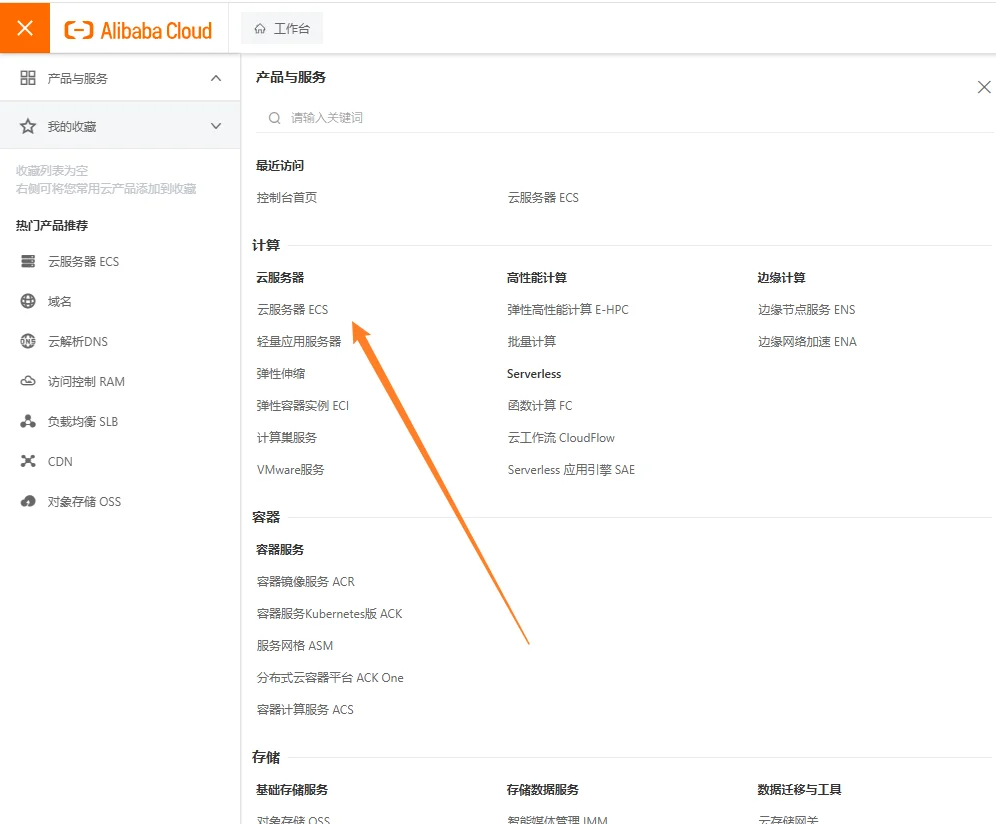The width and height of the screenshot is (996, 824).
Task: Click the server icon for 云服务器 ECS in sidebar
Action: [28, 262]
